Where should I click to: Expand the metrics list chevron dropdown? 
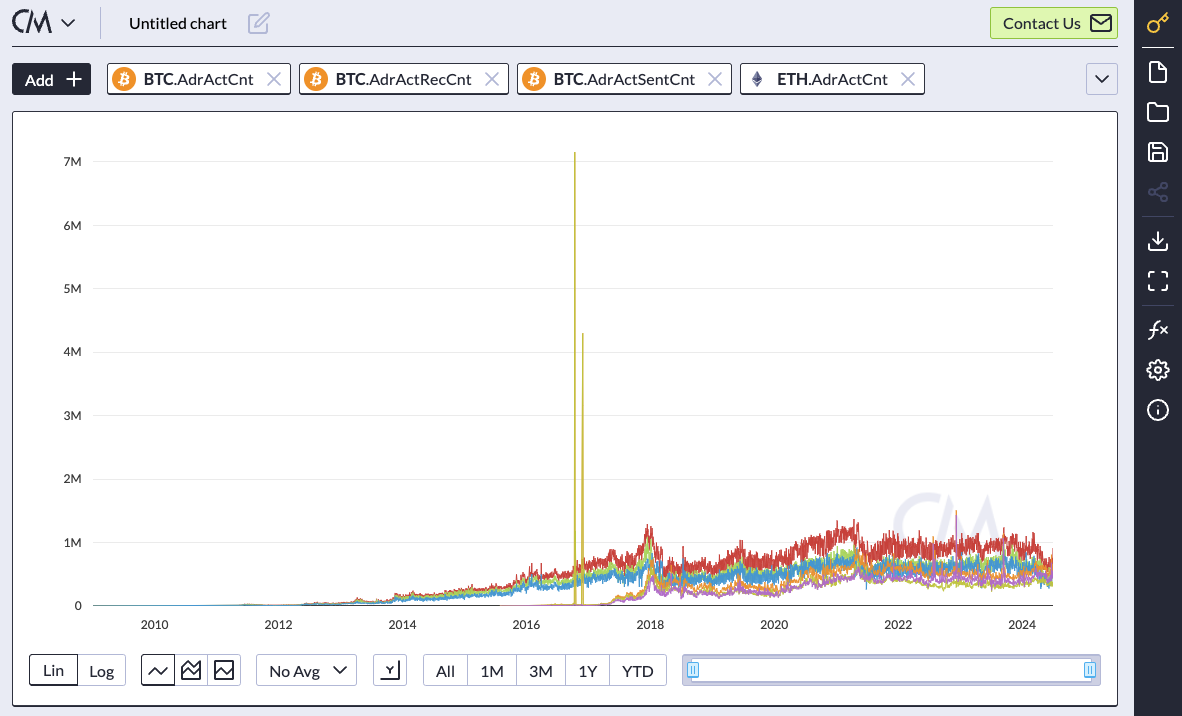pos(1102,79)
